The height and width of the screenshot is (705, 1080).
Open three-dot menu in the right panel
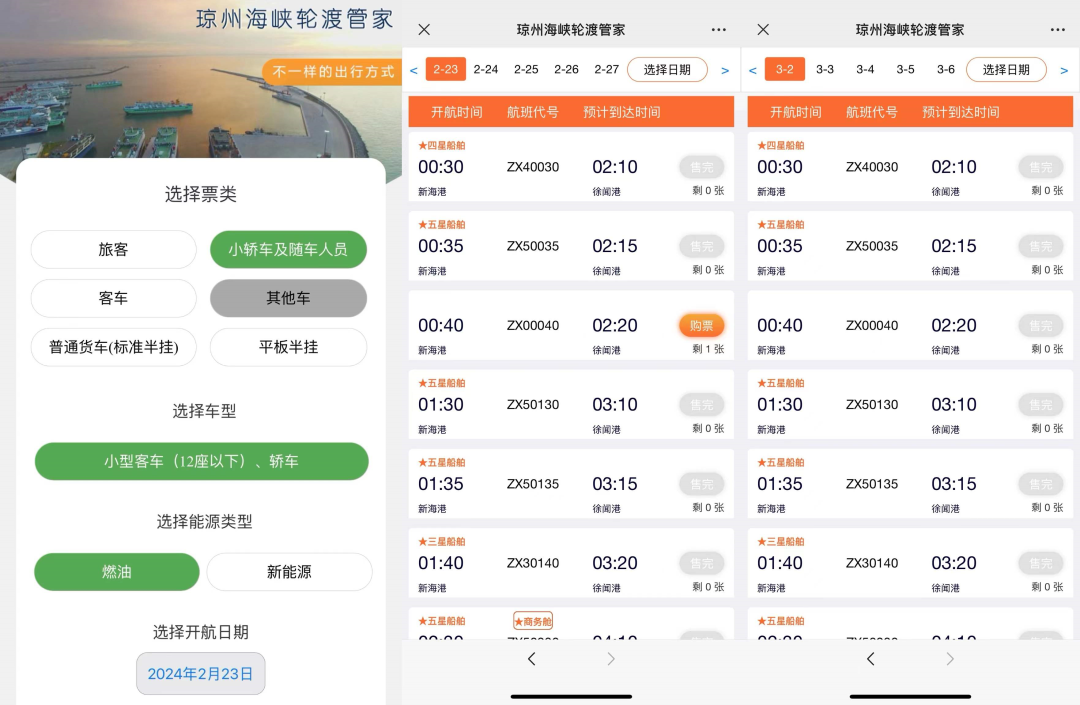click(1058, 30)
